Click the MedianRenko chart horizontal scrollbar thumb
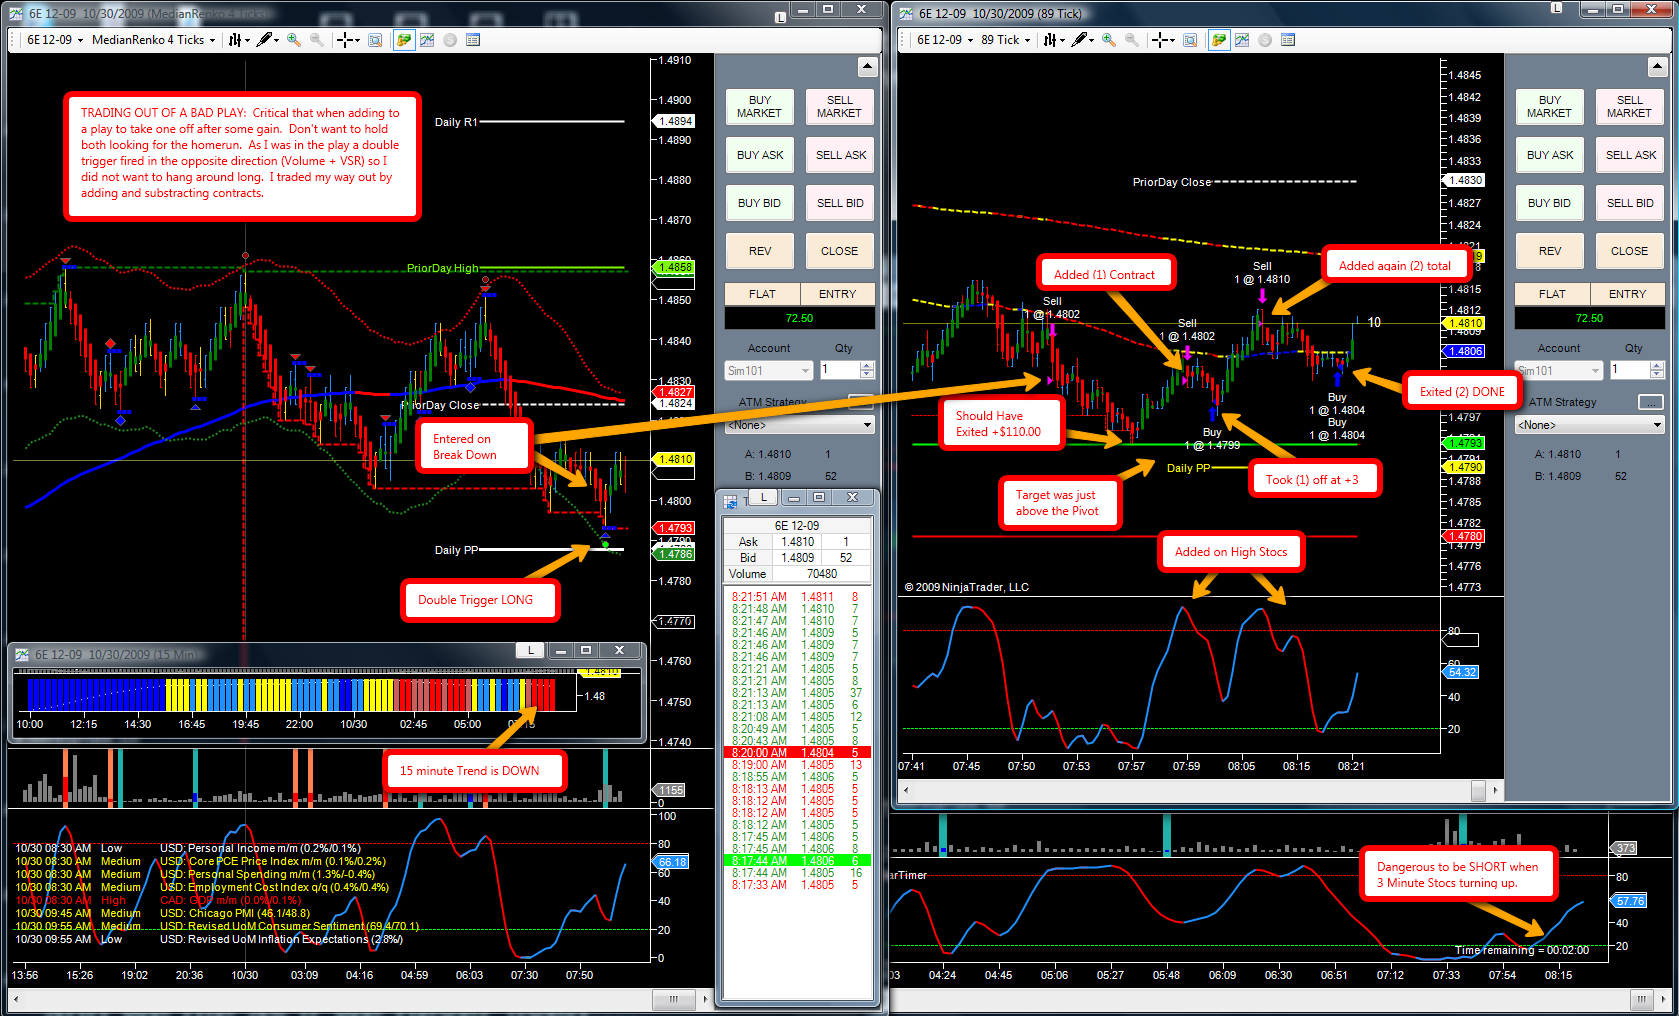1679x1016 pixels. click(x=674, y=999)
